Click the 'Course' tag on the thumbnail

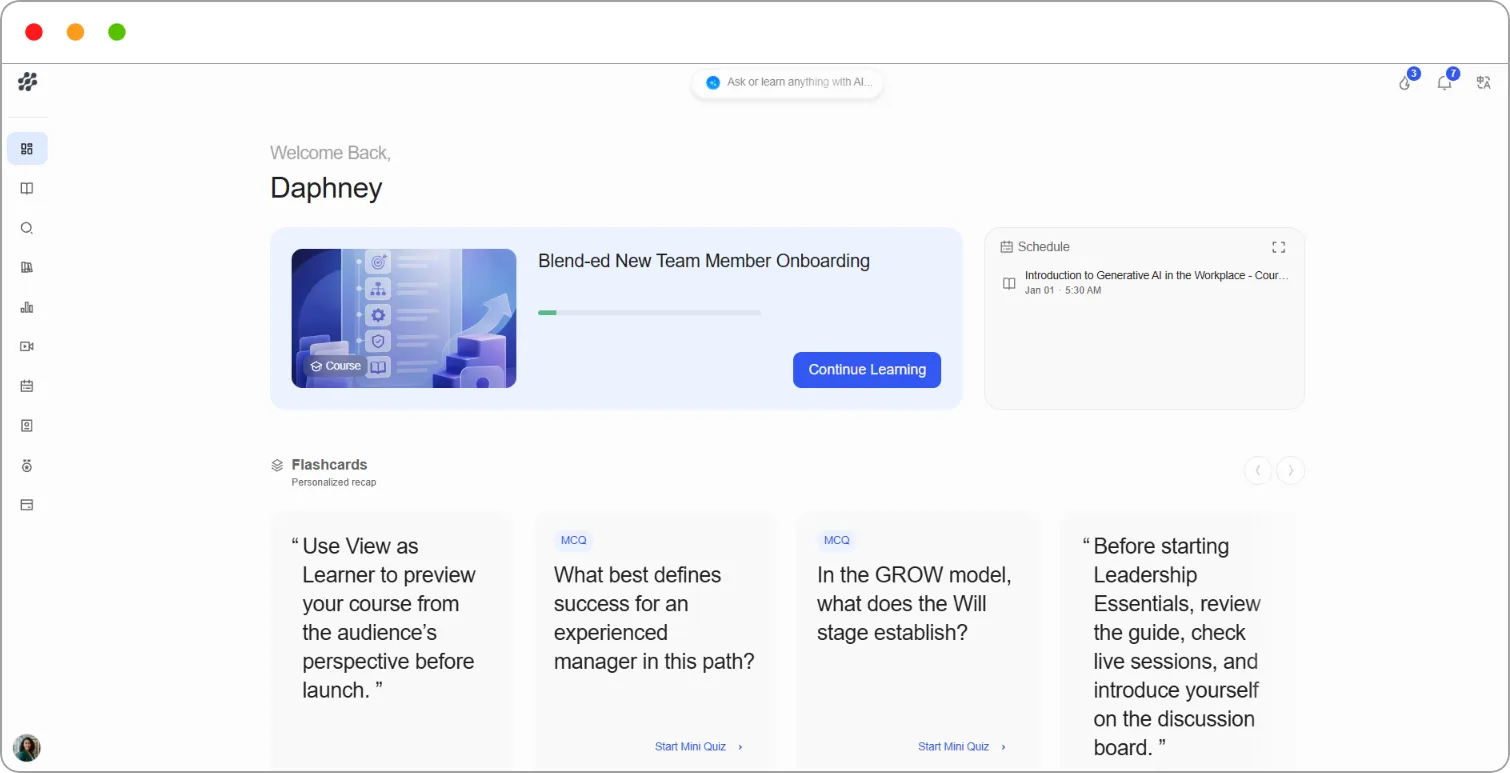[336, 366]
